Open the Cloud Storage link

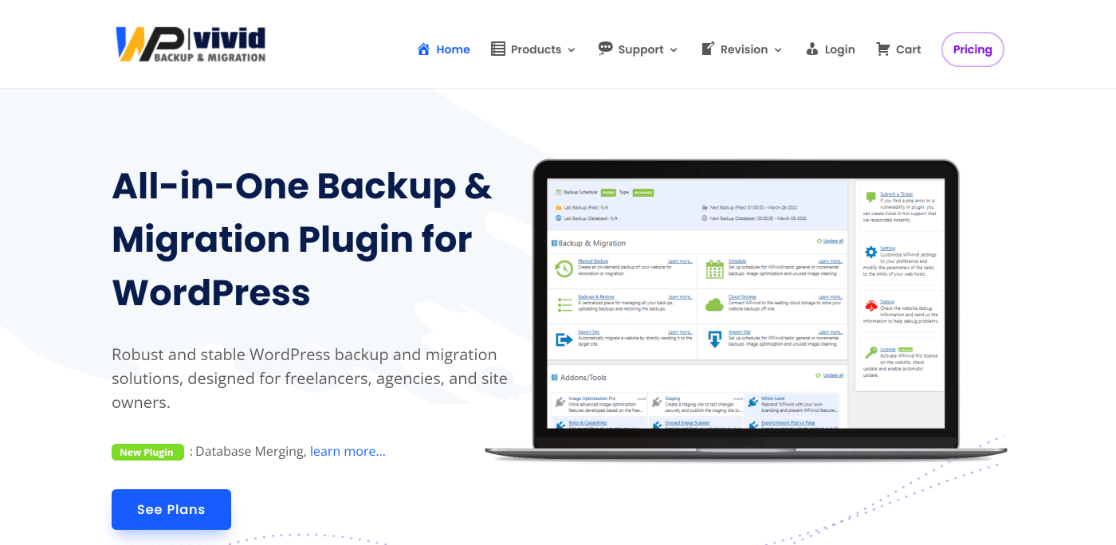coord(742,297)
